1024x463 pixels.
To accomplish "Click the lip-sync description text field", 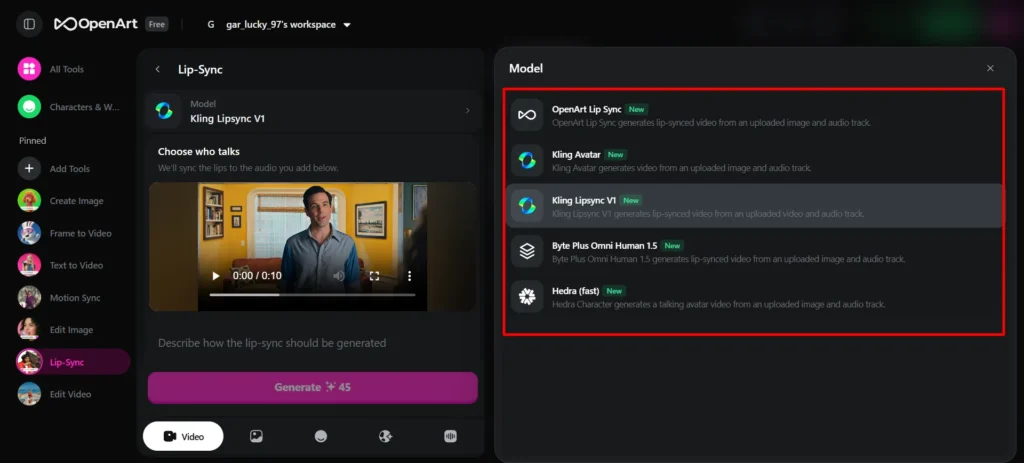I will point(312,343).
